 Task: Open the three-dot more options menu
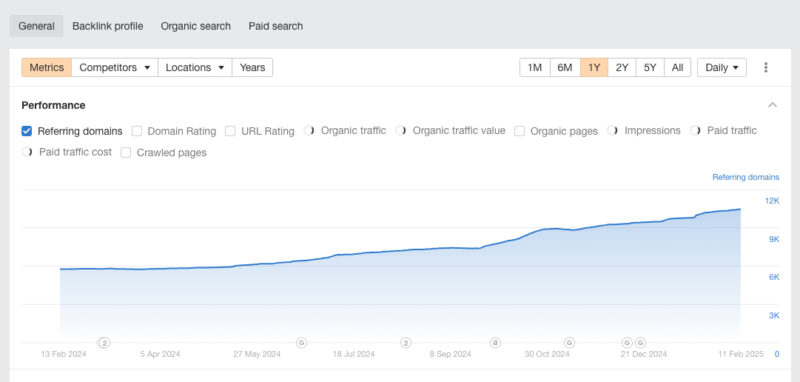click(x=765, y=67)
